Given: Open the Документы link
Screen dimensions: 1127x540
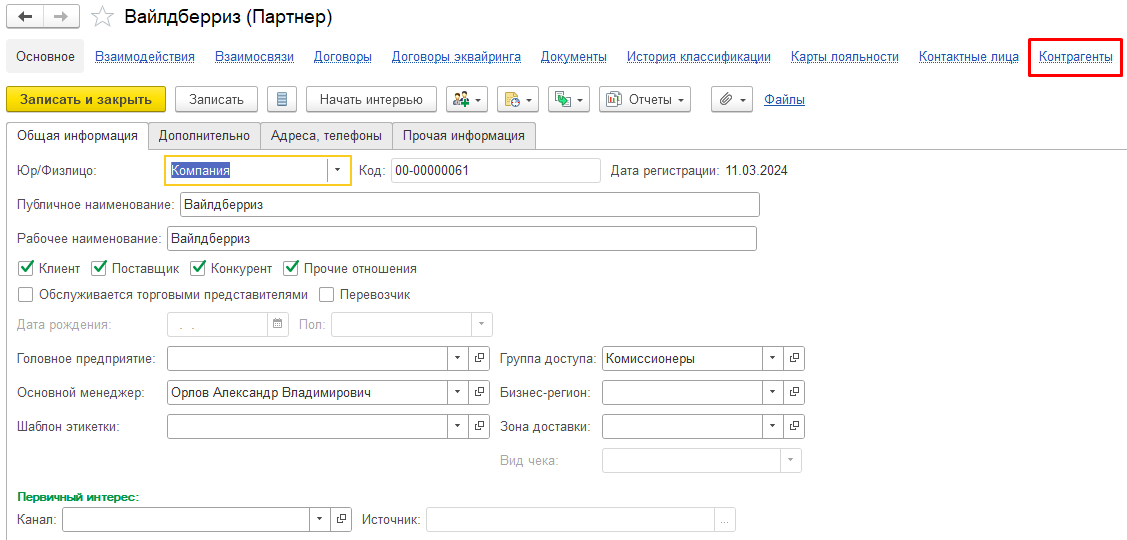Looking at the screenshot, I should pos(574,57).
